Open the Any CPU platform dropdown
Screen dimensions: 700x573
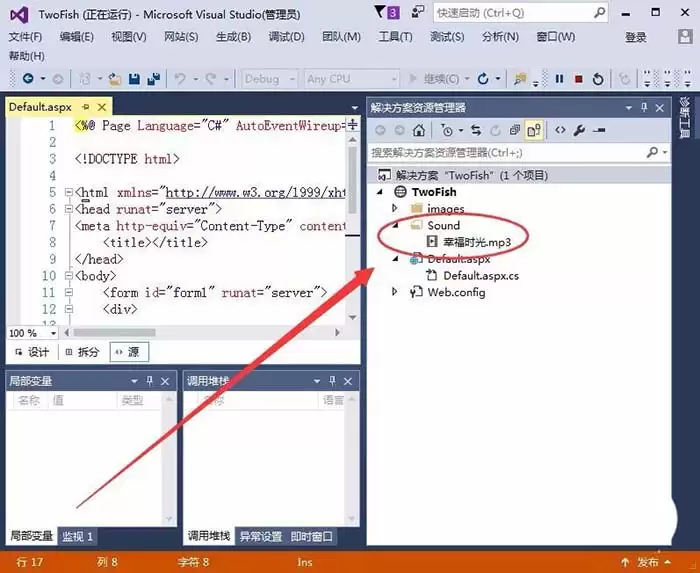pos(351,79)
